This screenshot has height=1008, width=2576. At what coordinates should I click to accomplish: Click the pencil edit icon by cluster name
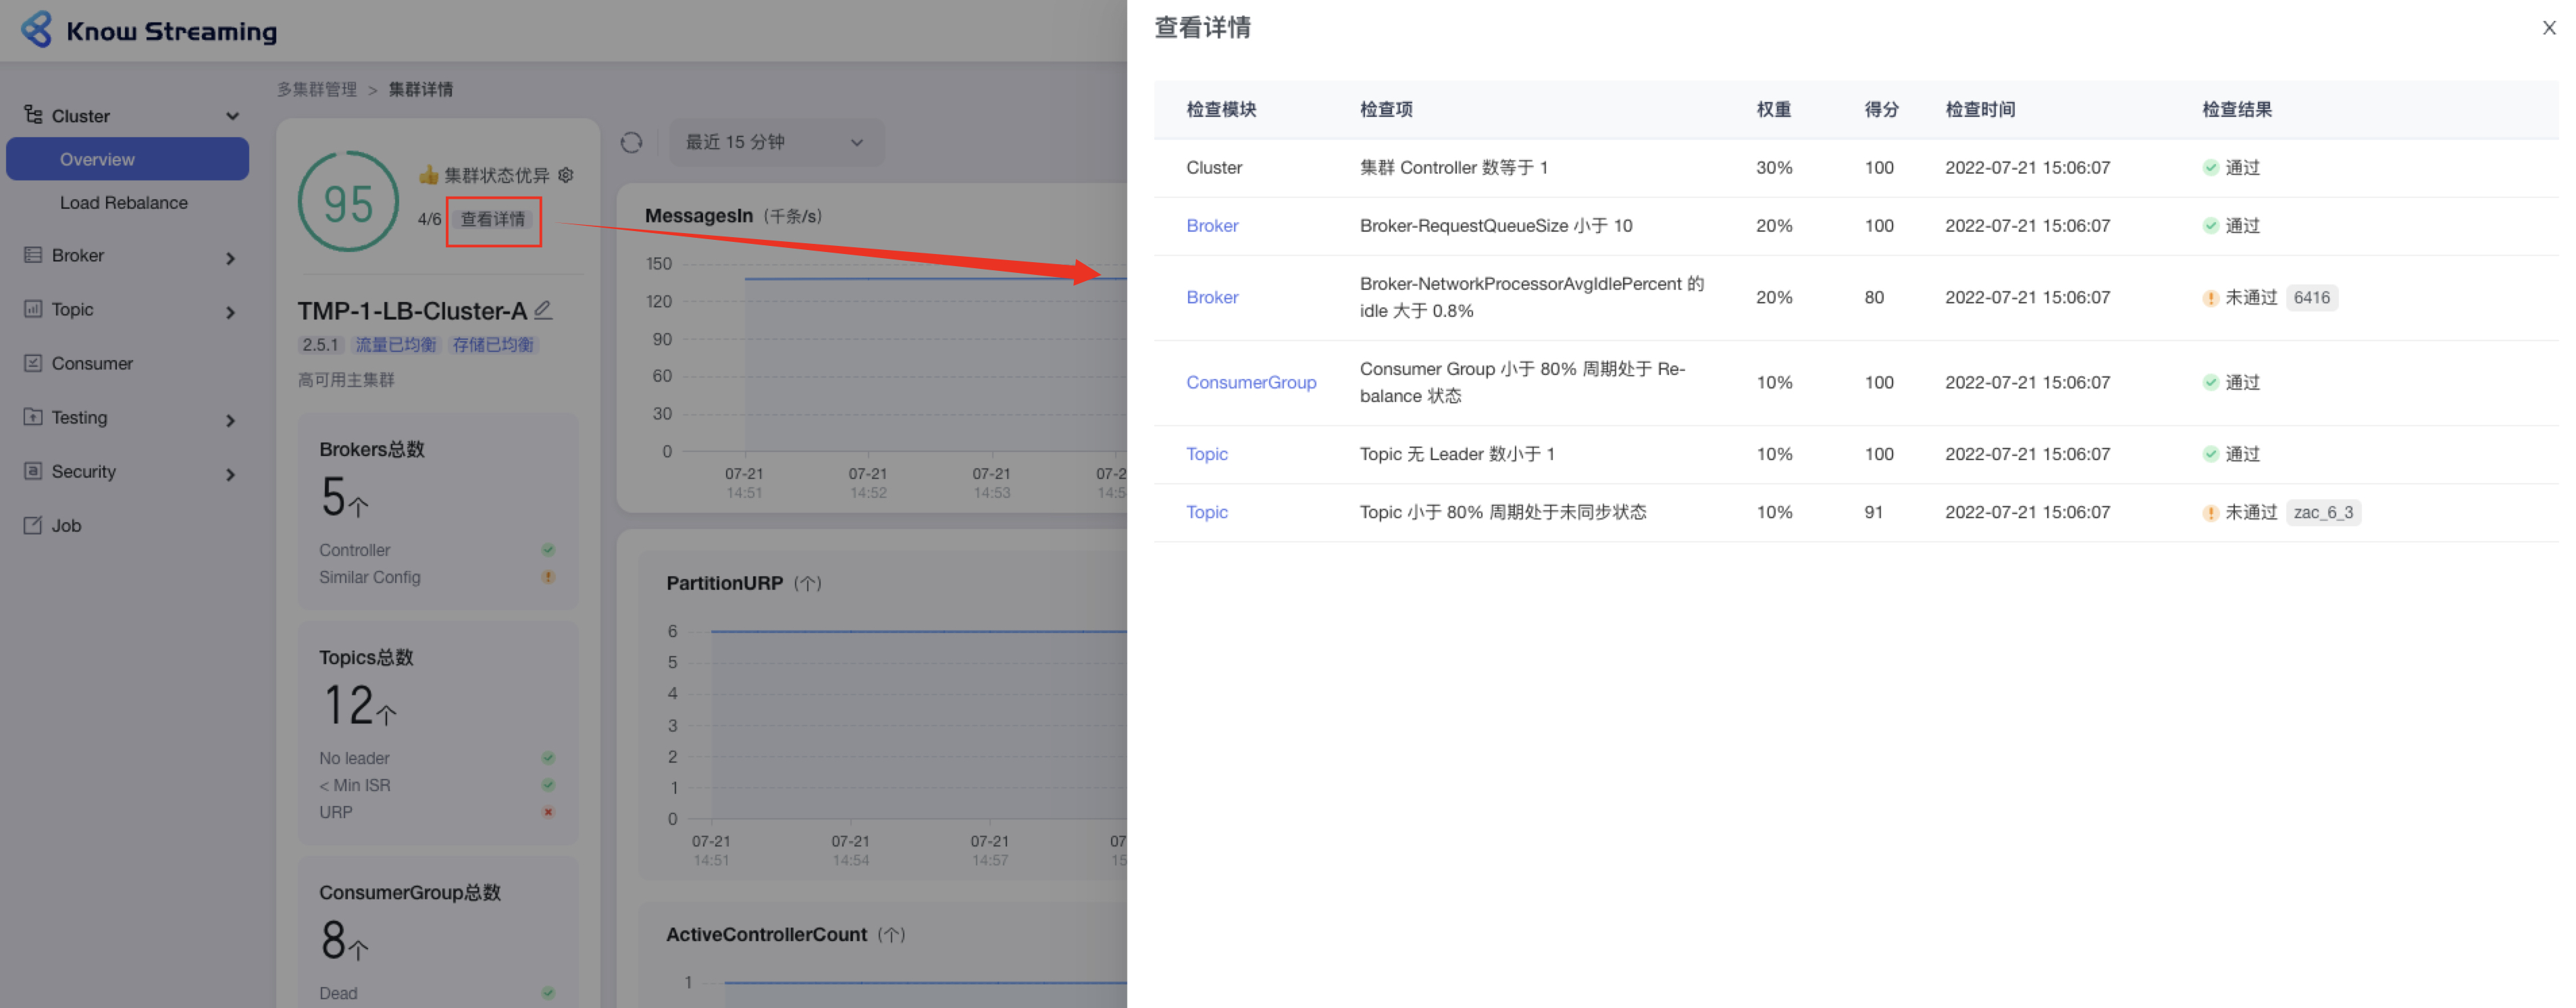coord(543,310)
